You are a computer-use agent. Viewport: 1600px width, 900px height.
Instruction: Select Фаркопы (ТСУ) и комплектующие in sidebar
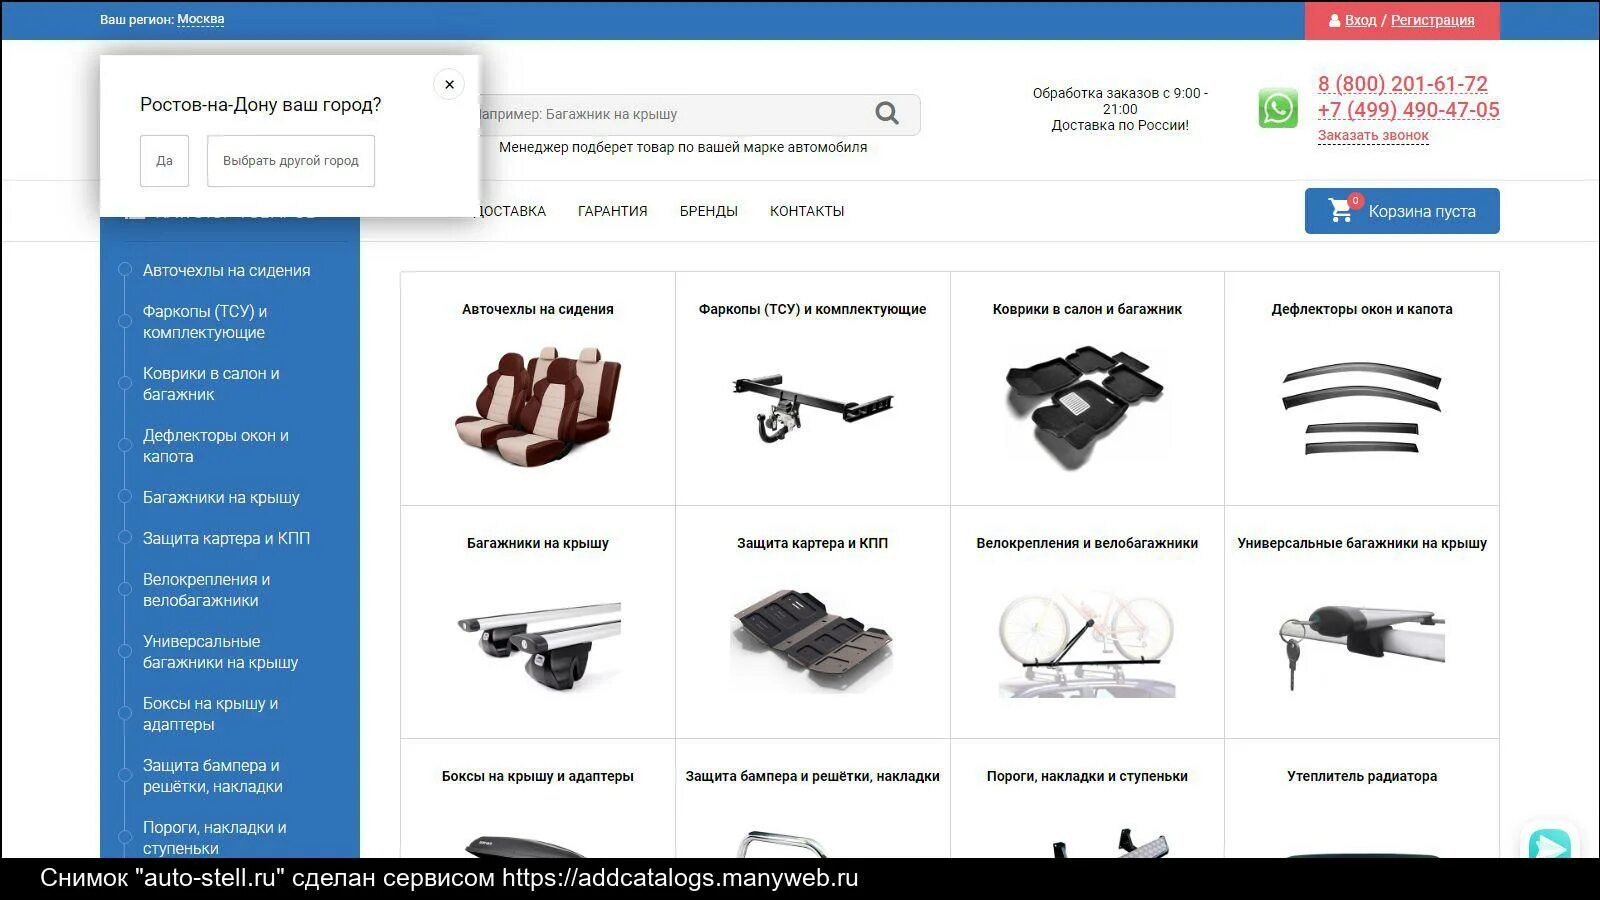(x=204, y=322)
